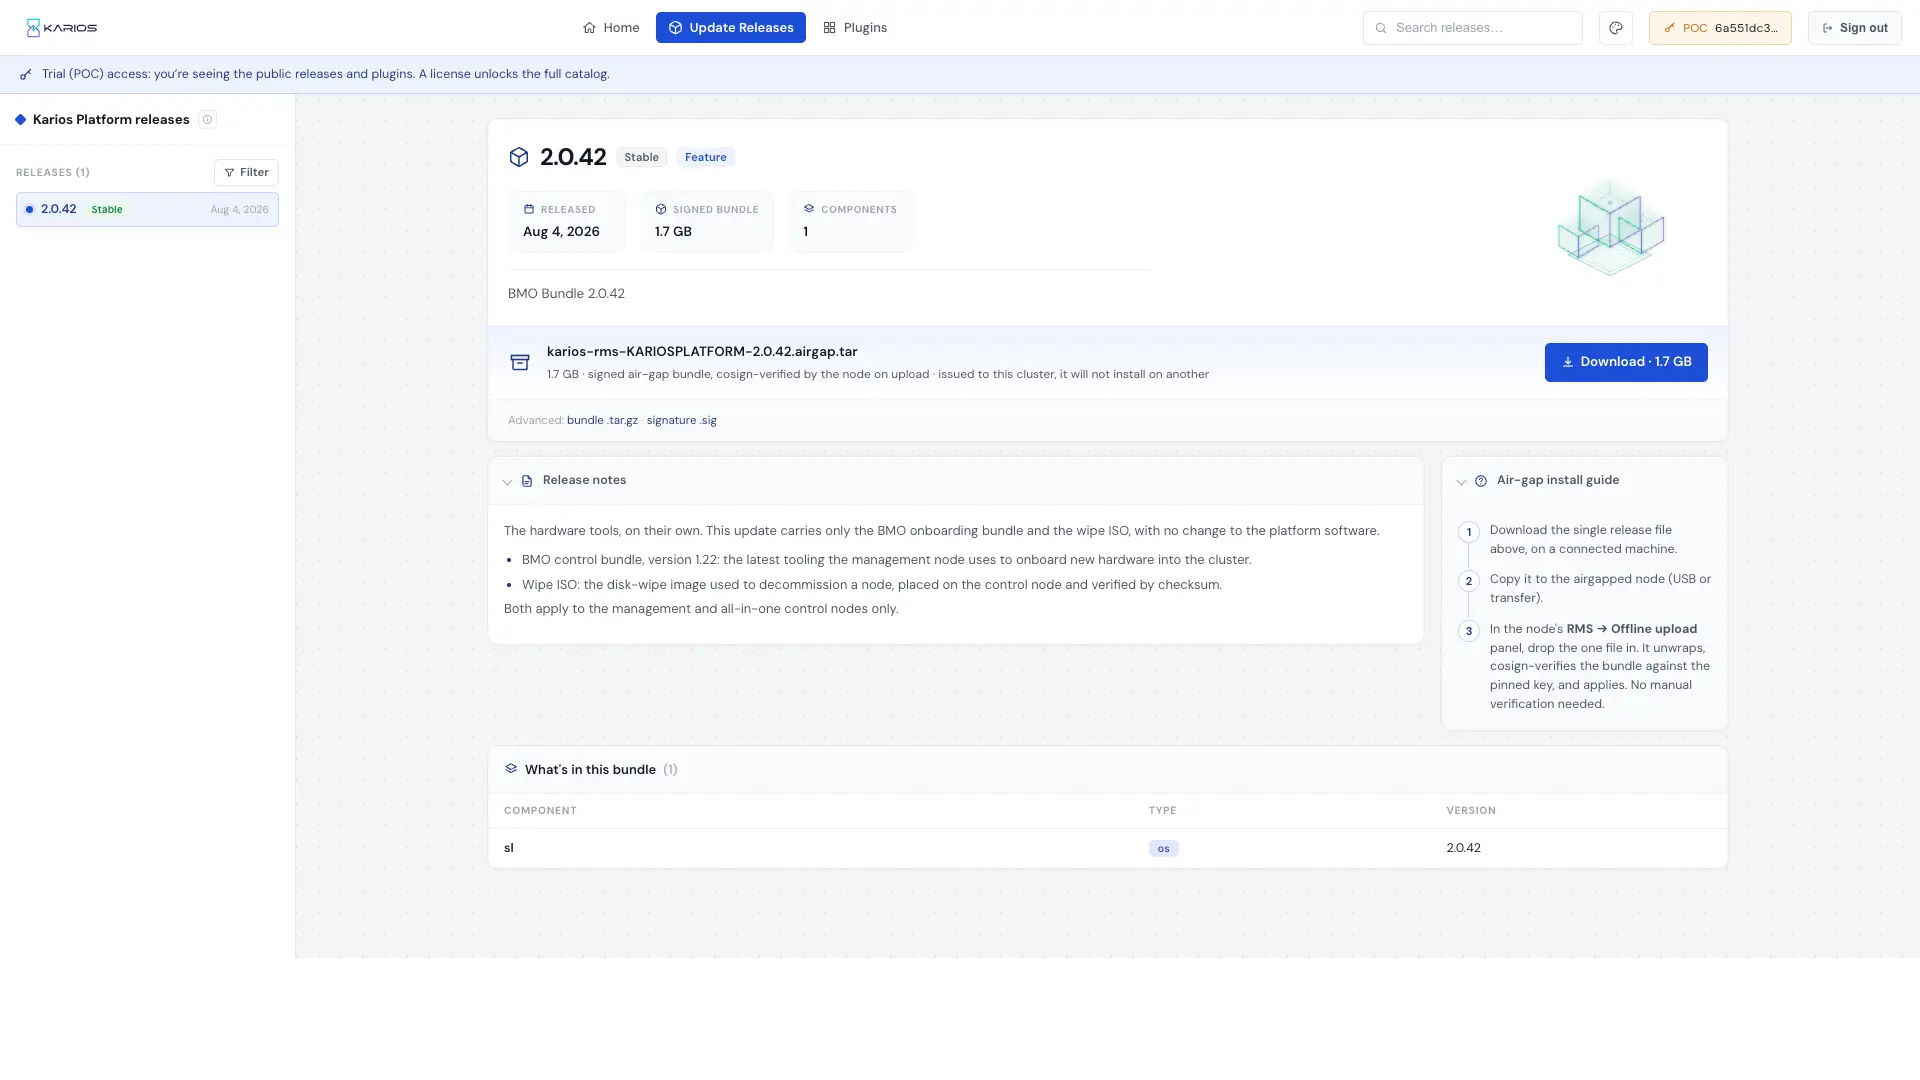Focus the Search releases field
Image resolution: width=1920 pixels, height=1080 pixels.
1473,28
